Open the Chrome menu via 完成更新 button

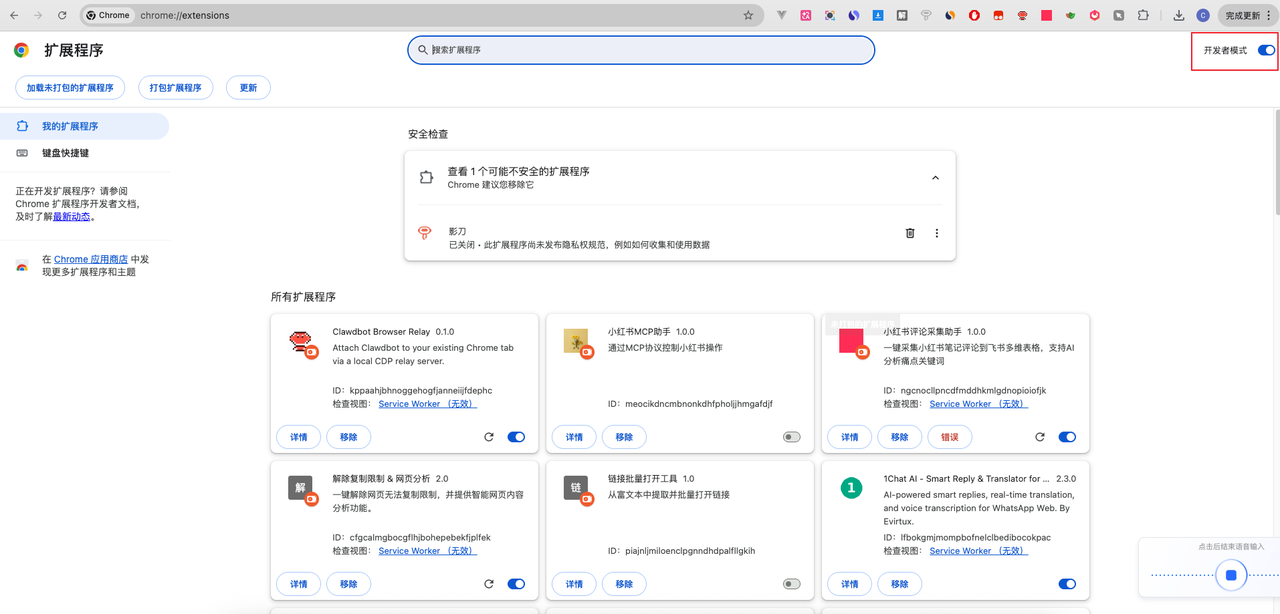coord(1247,15)
